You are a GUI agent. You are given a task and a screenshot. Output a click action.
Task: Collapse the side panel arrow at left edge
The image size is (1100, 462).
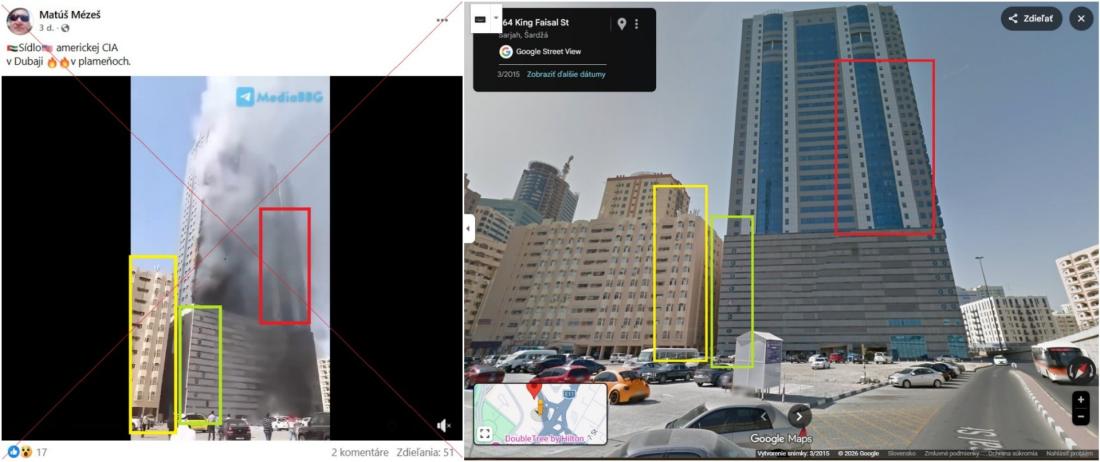(469, 229)
